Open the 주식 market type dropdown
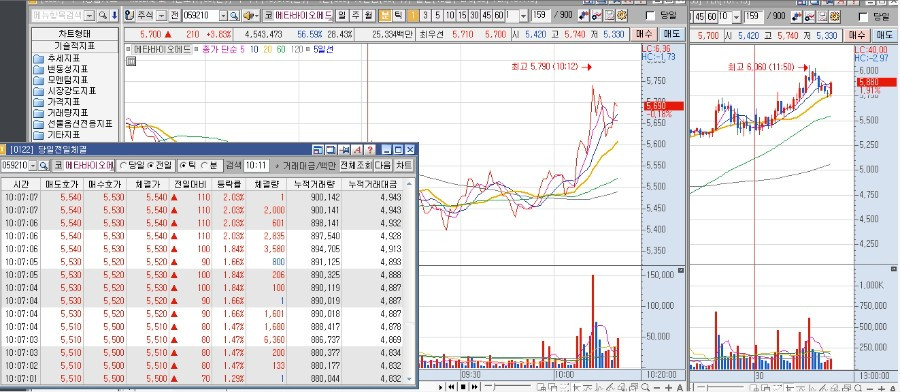Screen dimensions: 900x392 (x=162, y=15)
